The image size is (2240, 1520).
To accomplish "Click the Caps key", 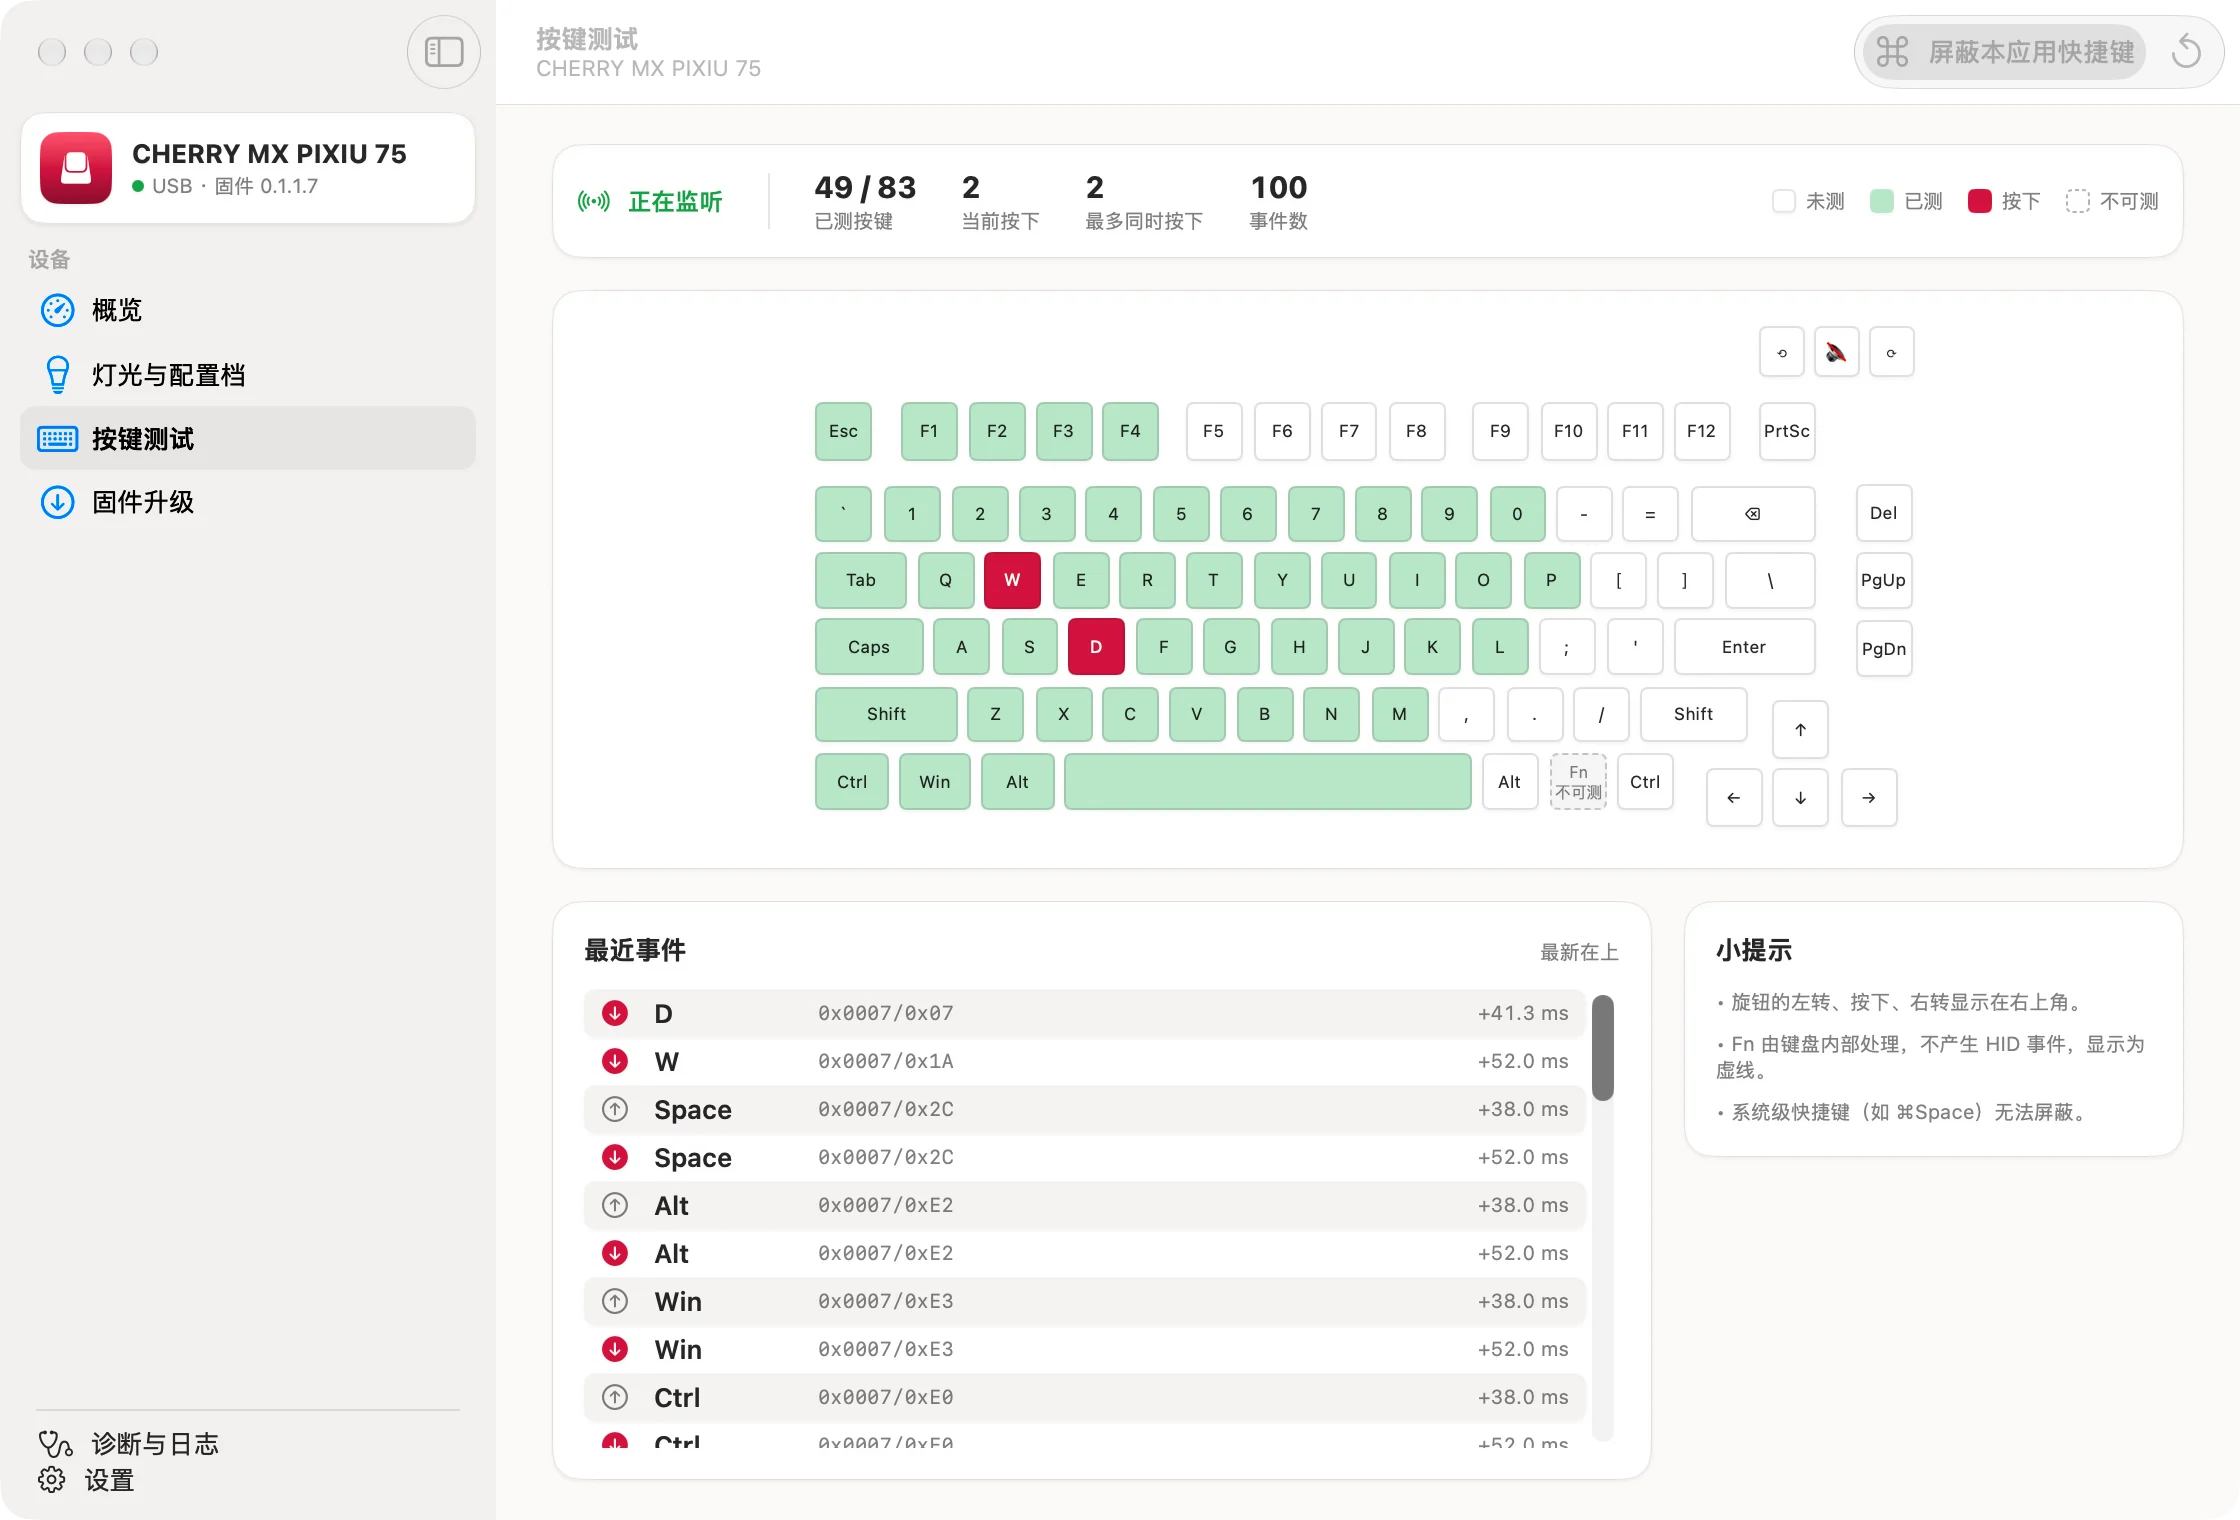I will (x=869, y=647).
